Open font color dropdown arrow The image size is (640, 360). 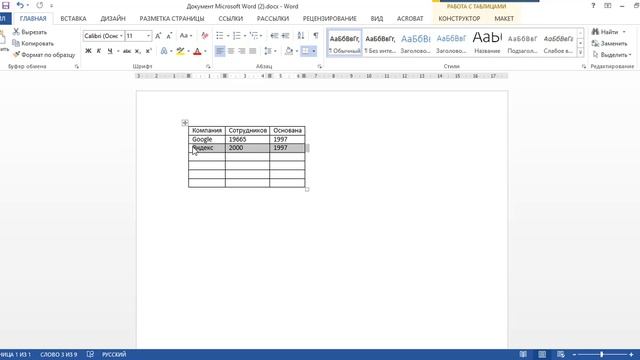coord(205,51)
